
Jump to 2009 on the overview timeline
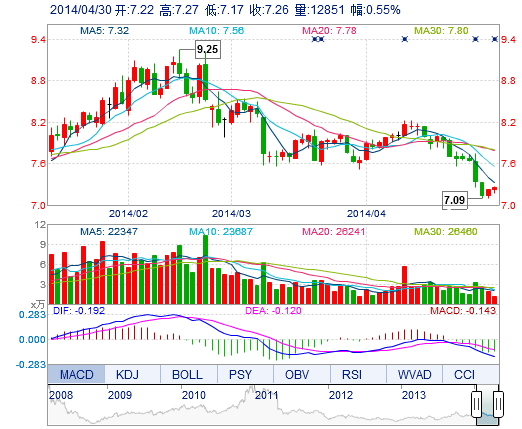(120, 395)
